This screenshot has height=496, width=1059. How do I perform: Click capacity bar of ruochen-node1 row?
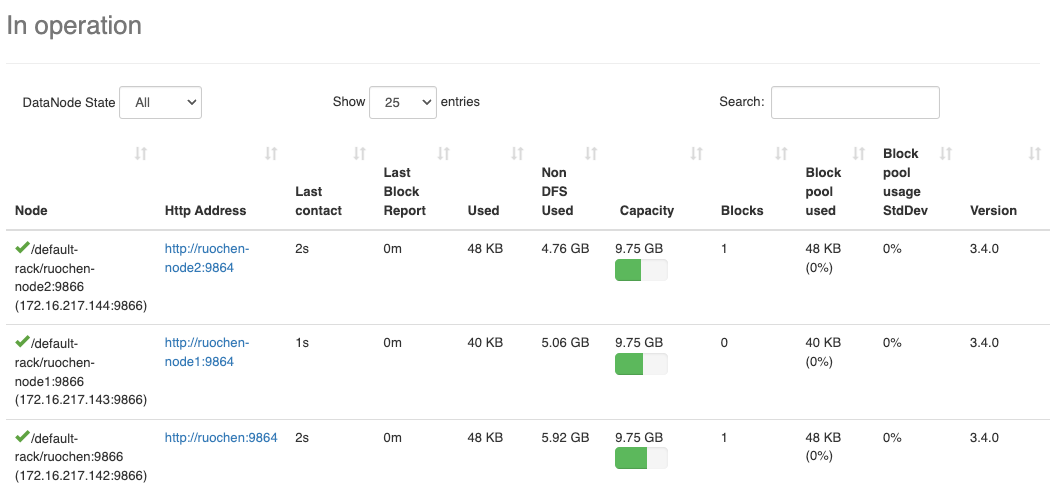click(641, 364)
